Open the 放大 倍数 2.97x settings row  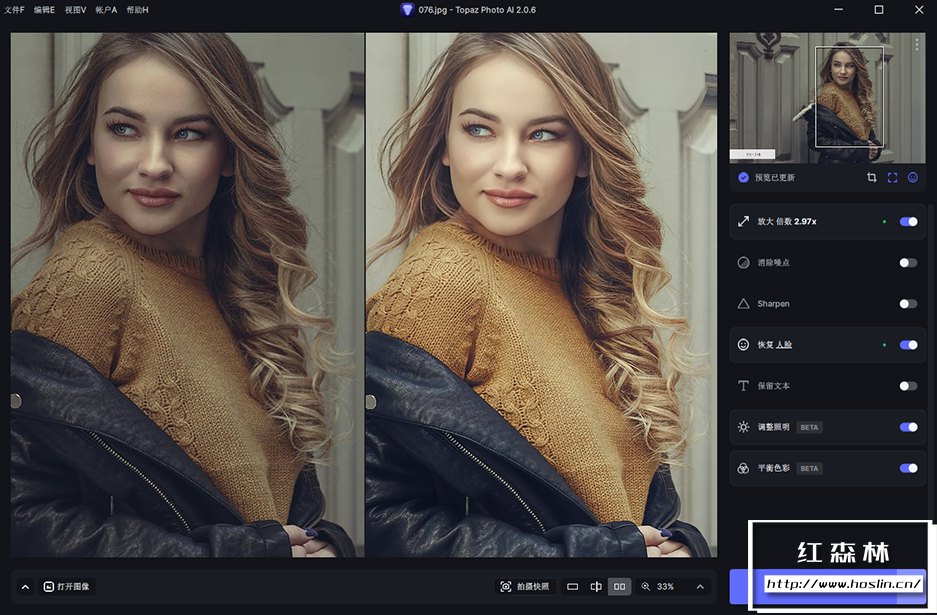point(828,222)
